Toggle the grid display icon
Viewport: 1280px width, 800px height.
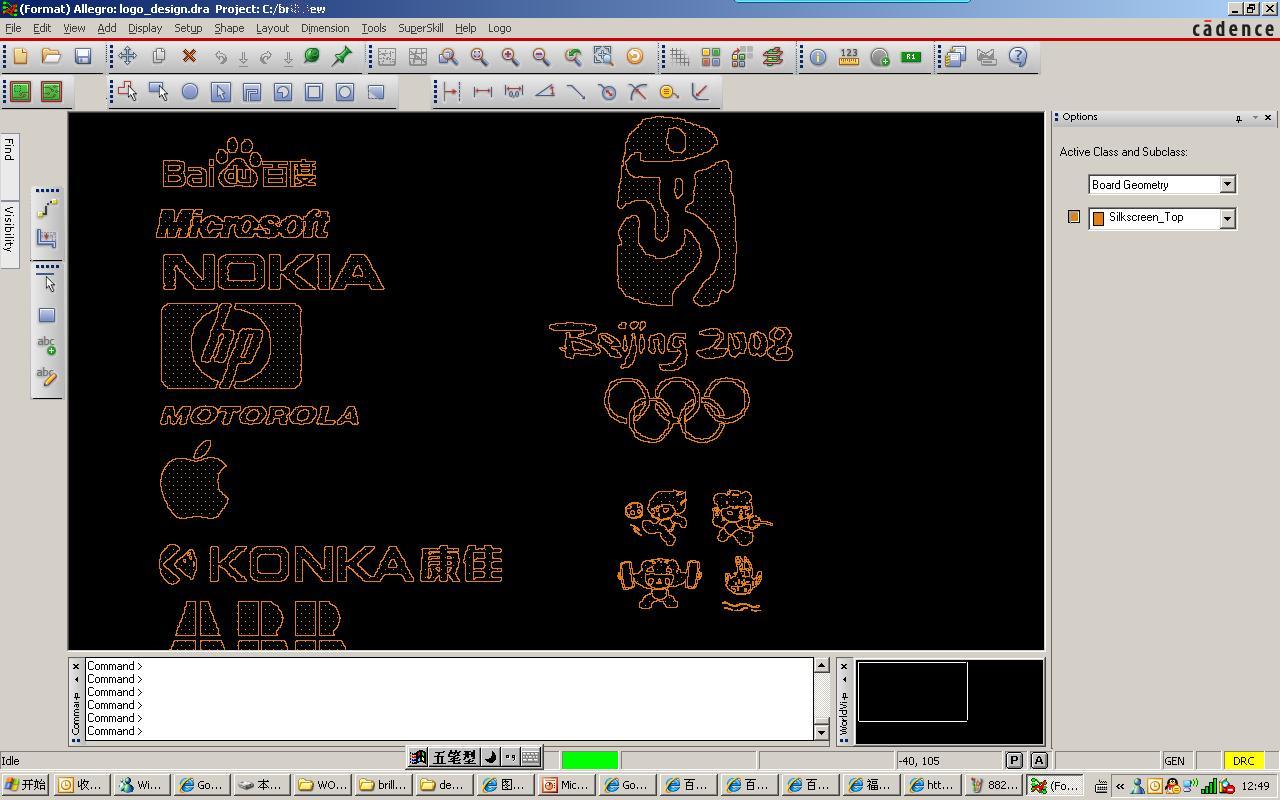(x=680, y=57)
